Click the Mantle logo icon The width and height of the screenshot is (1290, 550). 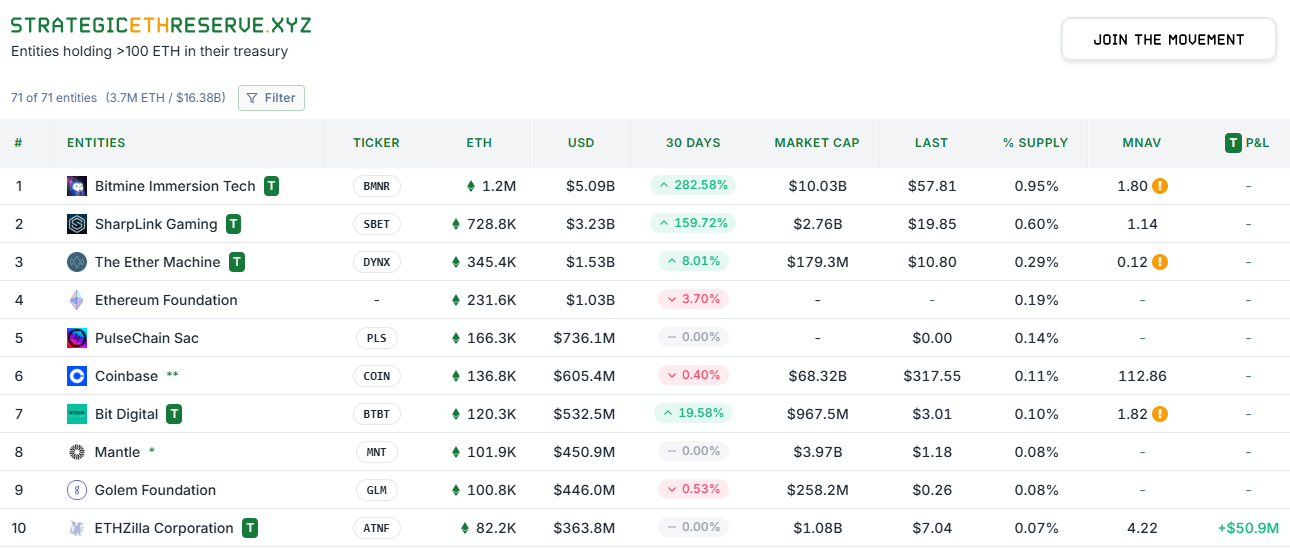[77, 452]
